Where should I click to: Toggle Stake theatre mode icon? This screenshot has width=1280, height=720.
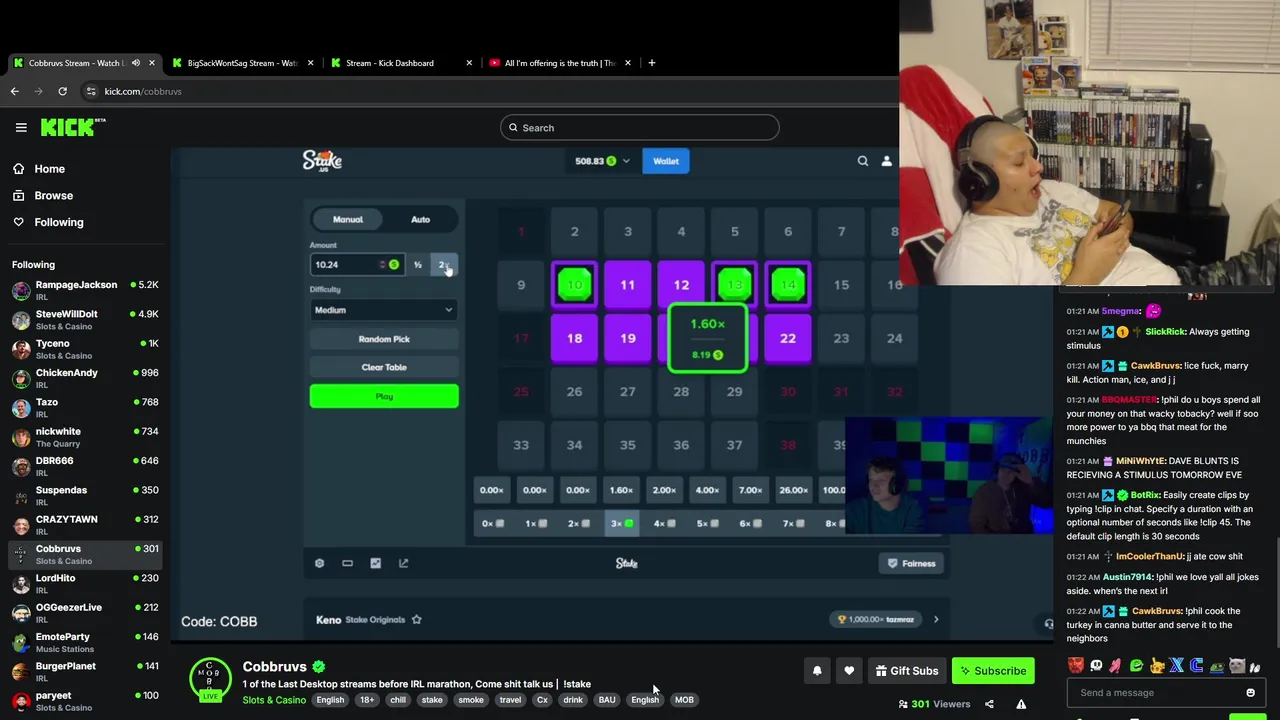pyautogui.click(x=347, y=563)
